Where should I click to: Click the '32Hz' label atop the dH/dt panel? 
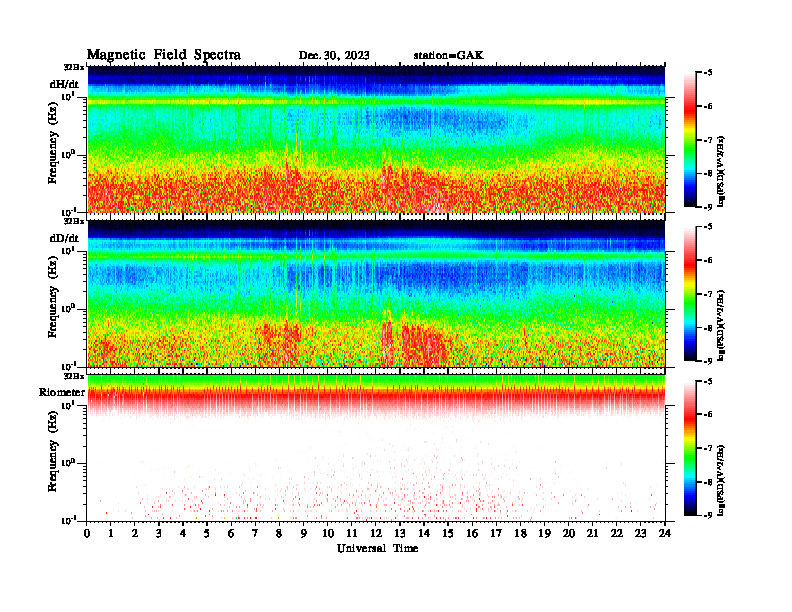[74, 67]
